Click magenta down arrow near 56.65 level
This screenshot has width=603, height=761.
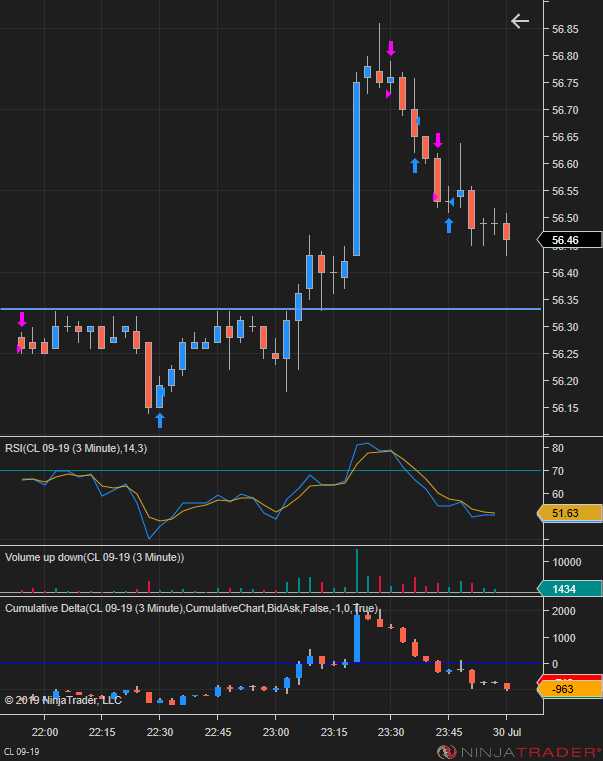[438, 140]
